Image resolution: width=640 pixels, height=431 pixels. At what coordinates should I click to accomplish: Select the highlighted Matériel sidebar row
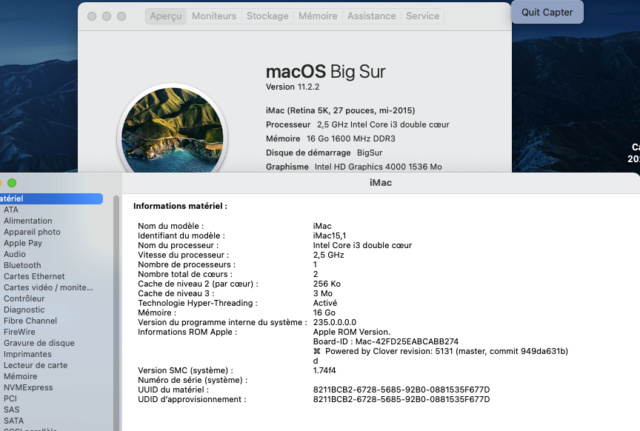point(51,198)
